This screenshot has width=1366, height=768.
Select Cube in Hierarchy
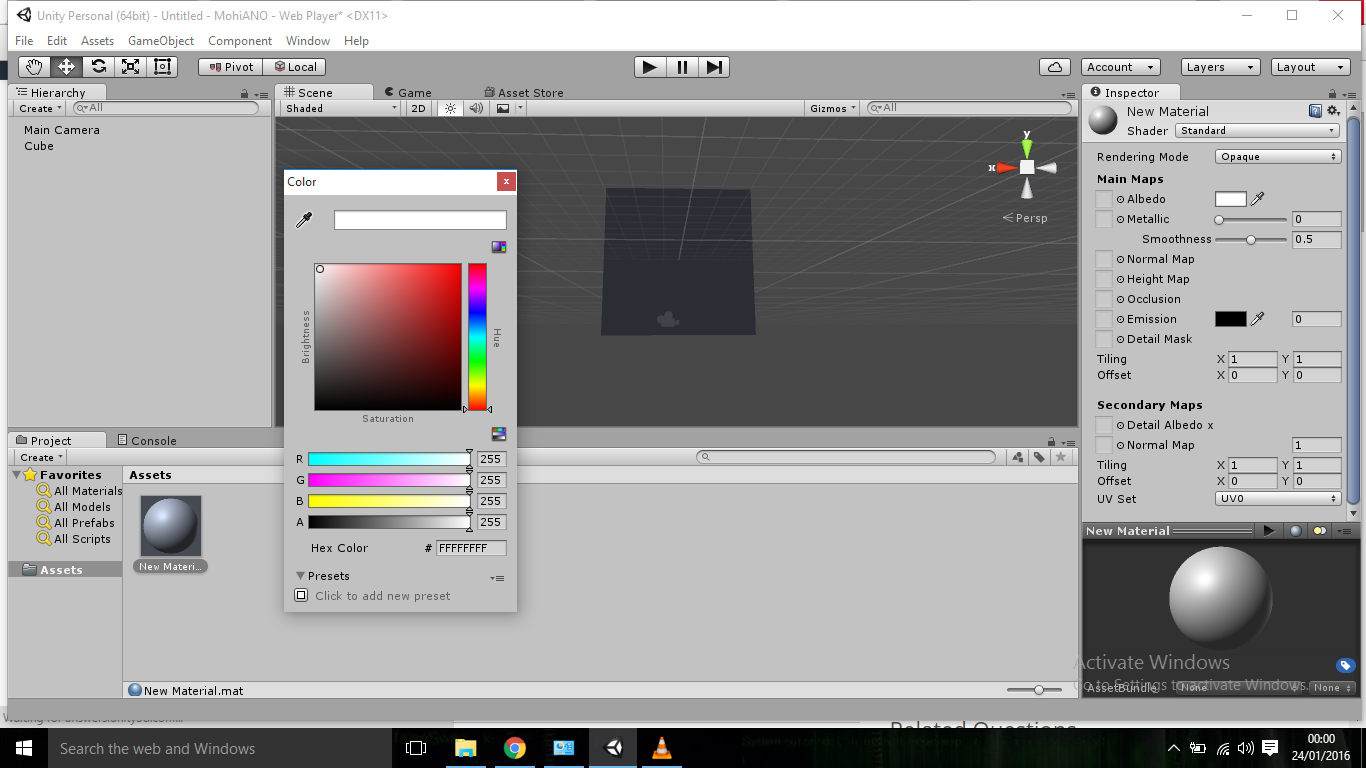point(39,146)
